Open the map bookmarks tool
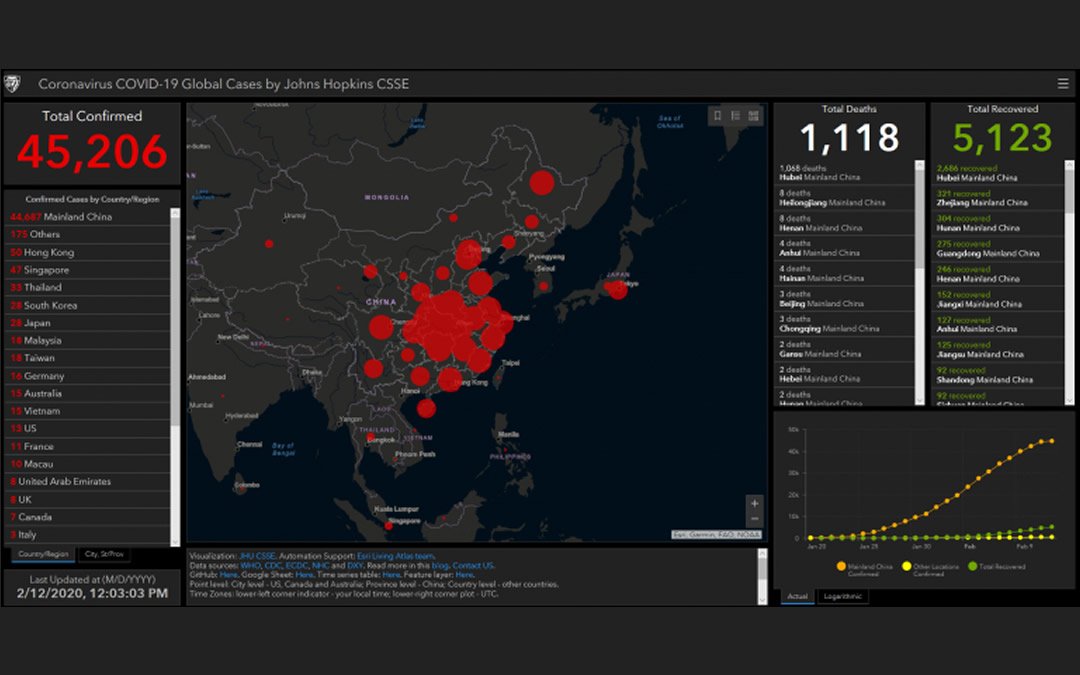This screenshot has width=1080, height=675. pyautogui.click(x=718, y=116)
